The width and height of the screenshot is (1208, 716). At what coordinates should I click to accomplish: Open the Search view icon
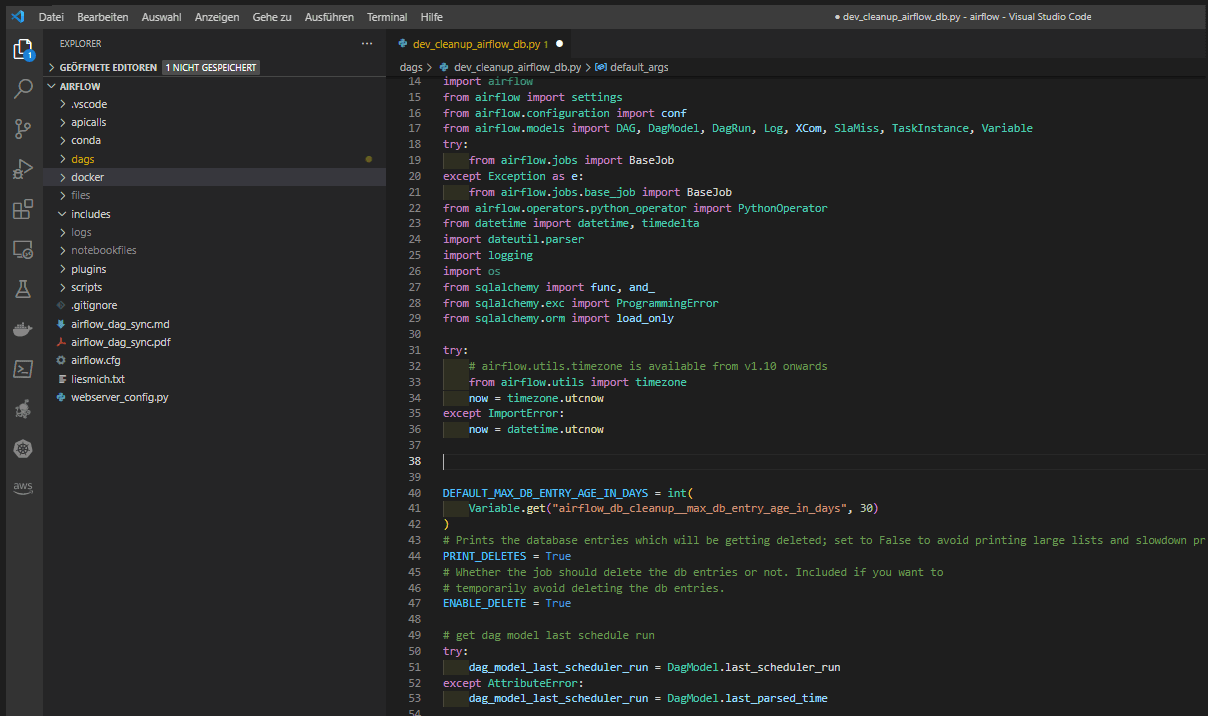tap(22, 89)
